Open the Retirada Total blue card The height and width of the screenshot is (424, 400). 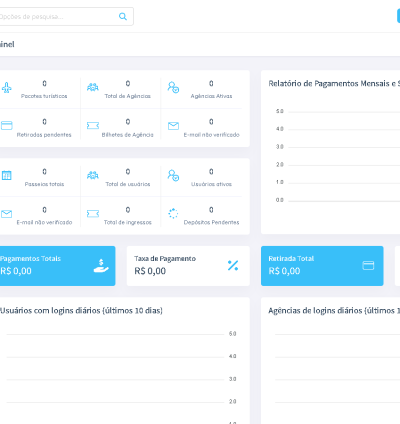coord(322,266)
